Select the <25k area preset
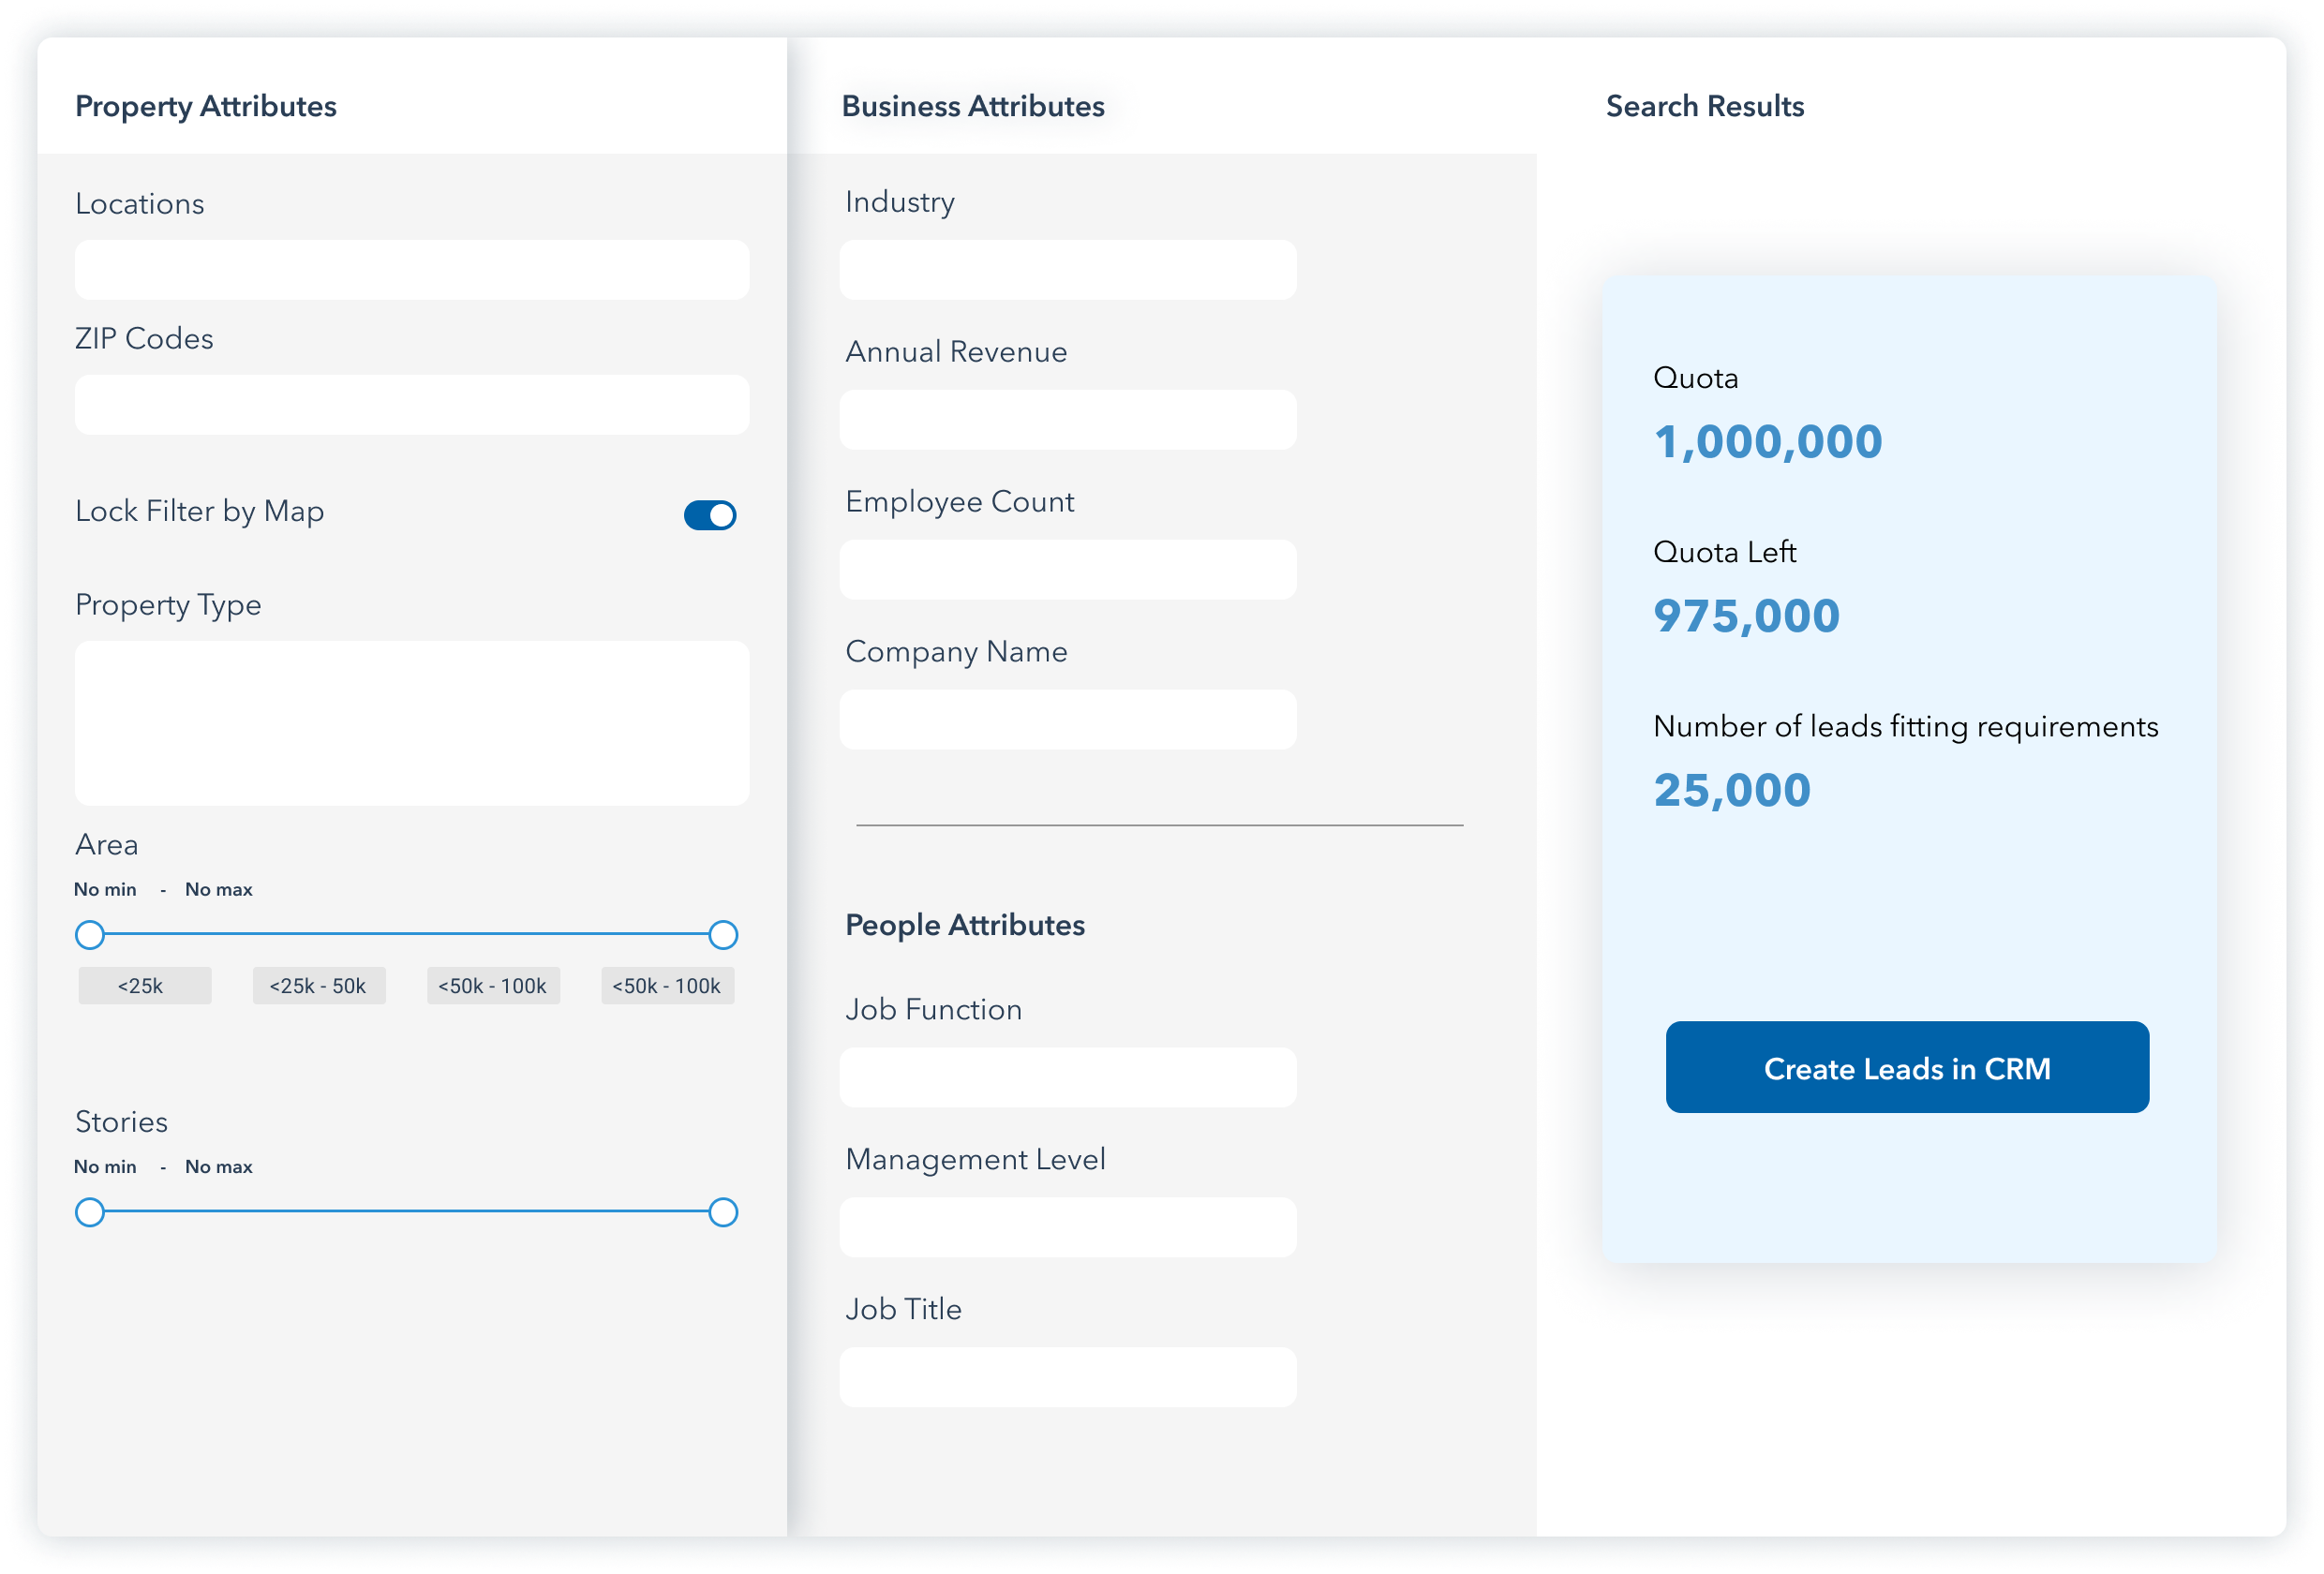The width and height of the screenshot is (2324, 1574). click(144, 985)
